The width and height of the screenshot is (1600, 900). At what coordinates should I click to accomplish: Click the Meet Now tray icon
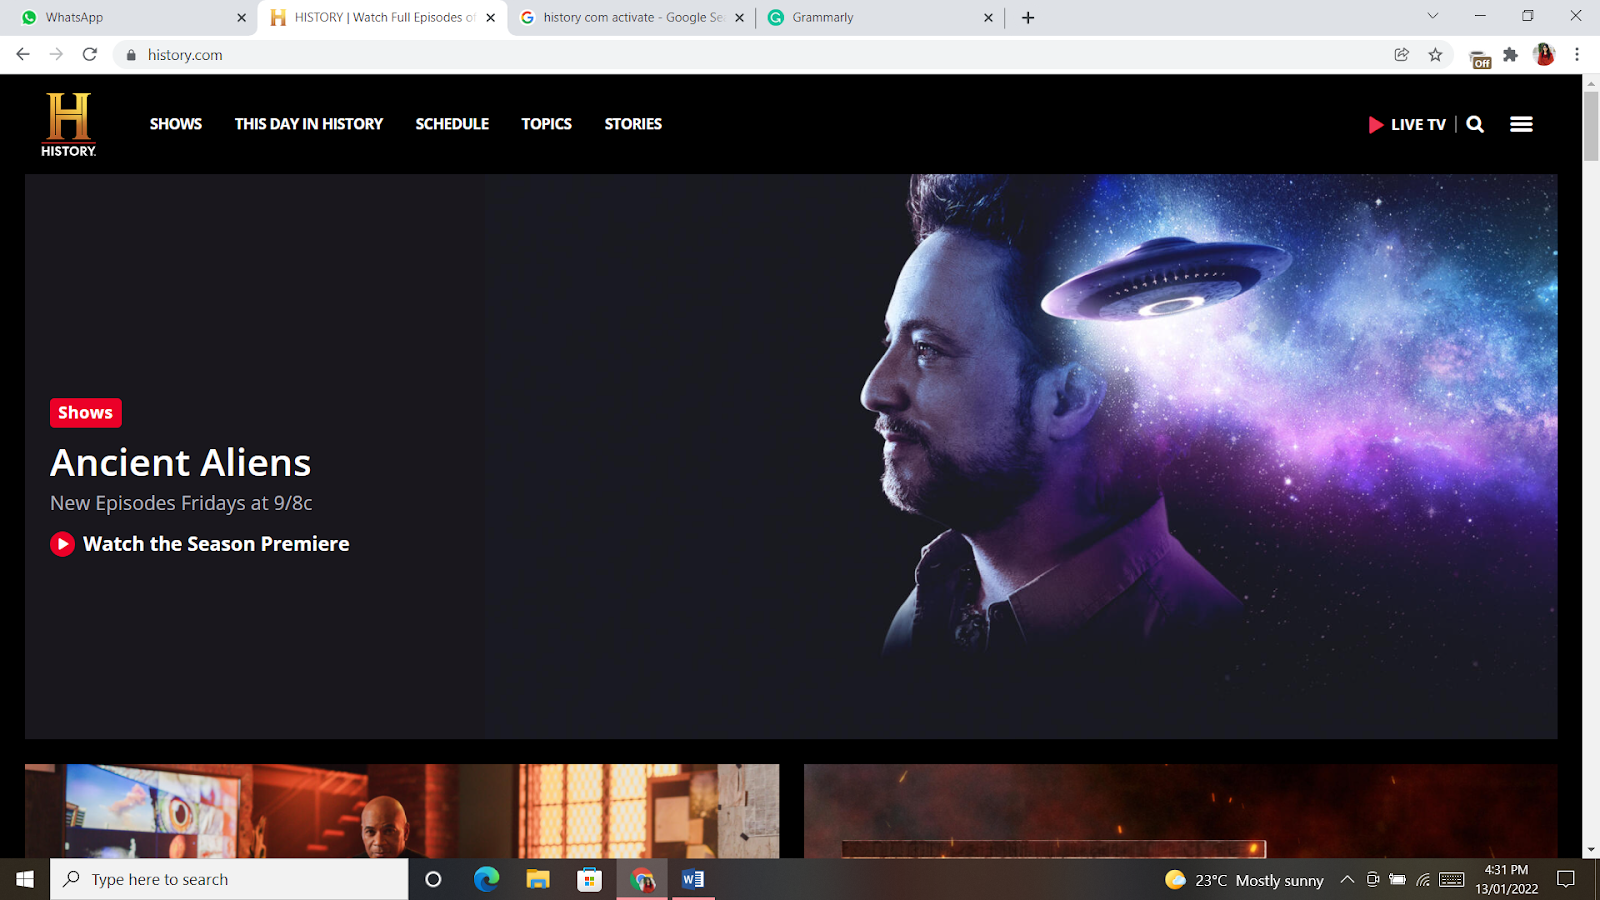coord(1373,880)
